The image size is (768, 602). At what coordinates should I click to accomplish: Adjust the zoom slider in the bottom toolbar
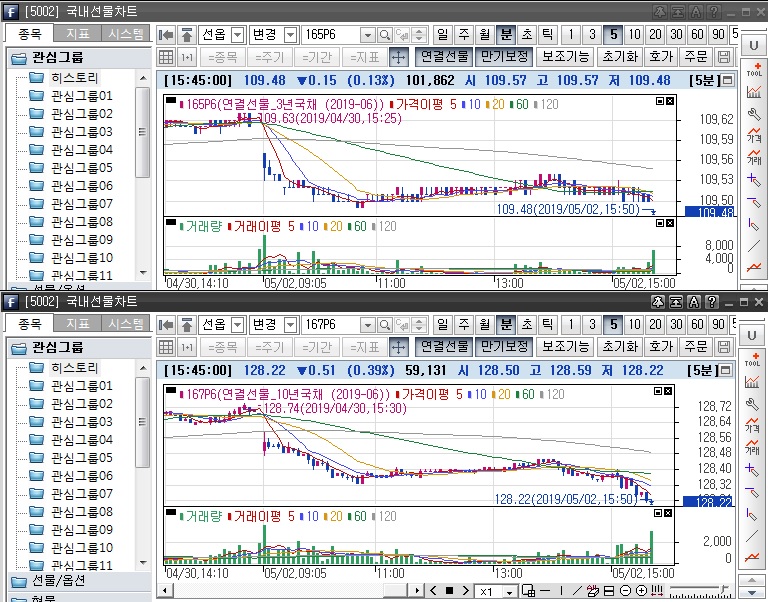tap(699, 591)
